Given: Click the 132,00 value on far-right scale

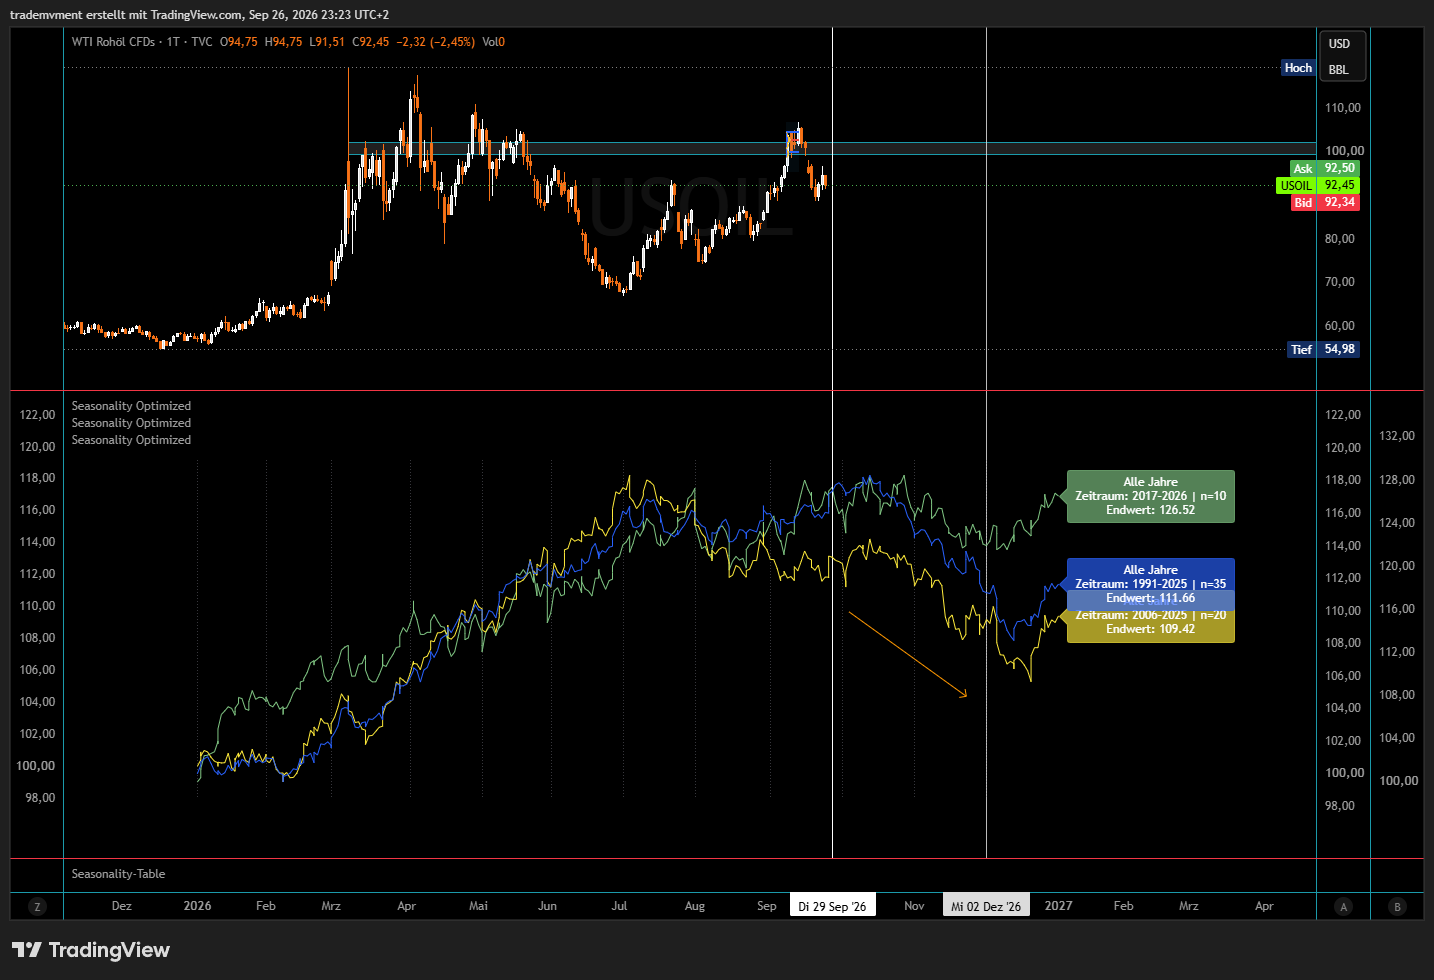Looking at the screenshot, I should tap(1397, 436).
